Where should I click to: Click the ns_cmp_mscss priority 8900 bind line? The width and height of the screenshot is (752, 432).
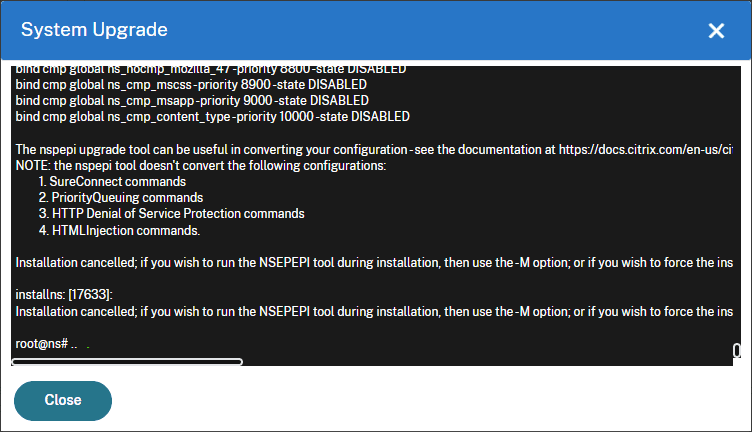pos(191,84)
